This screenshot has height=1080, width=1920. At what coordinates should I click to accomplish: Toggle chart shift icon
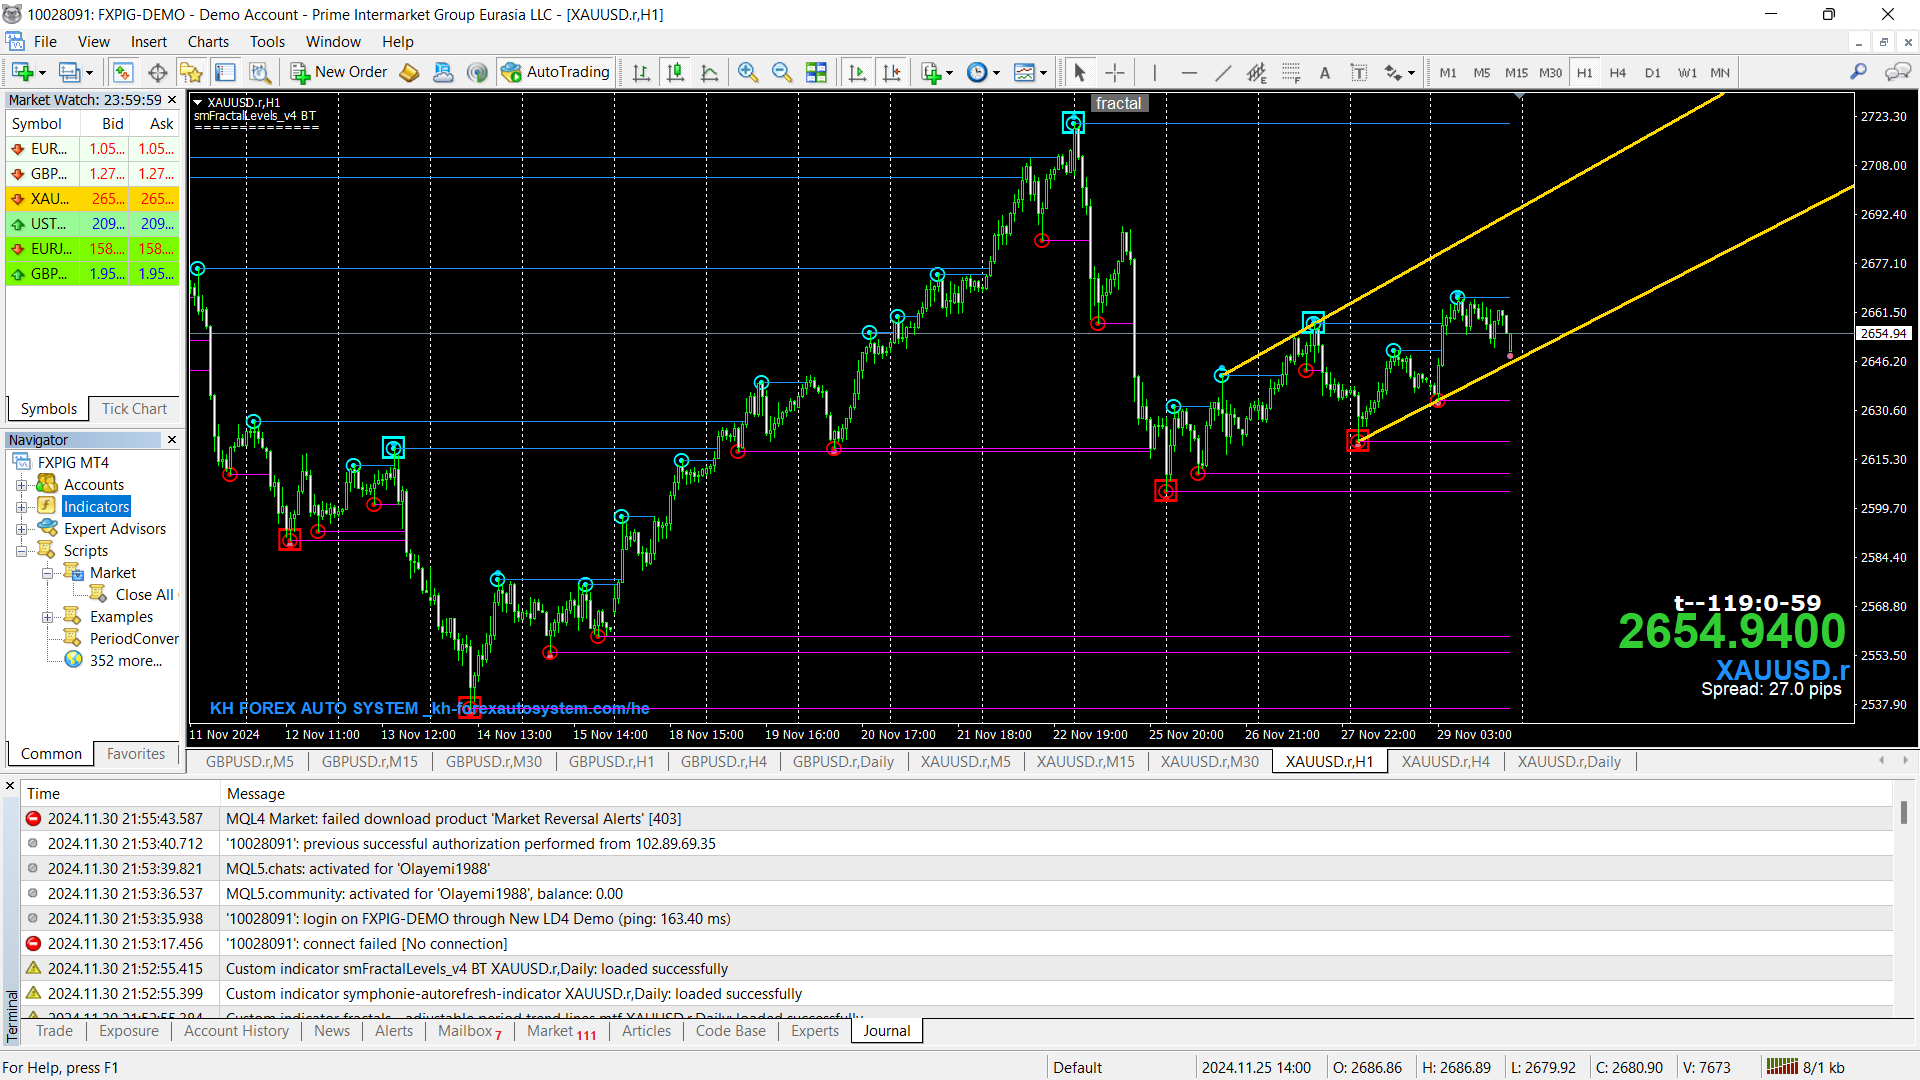[x=891, y=72]
